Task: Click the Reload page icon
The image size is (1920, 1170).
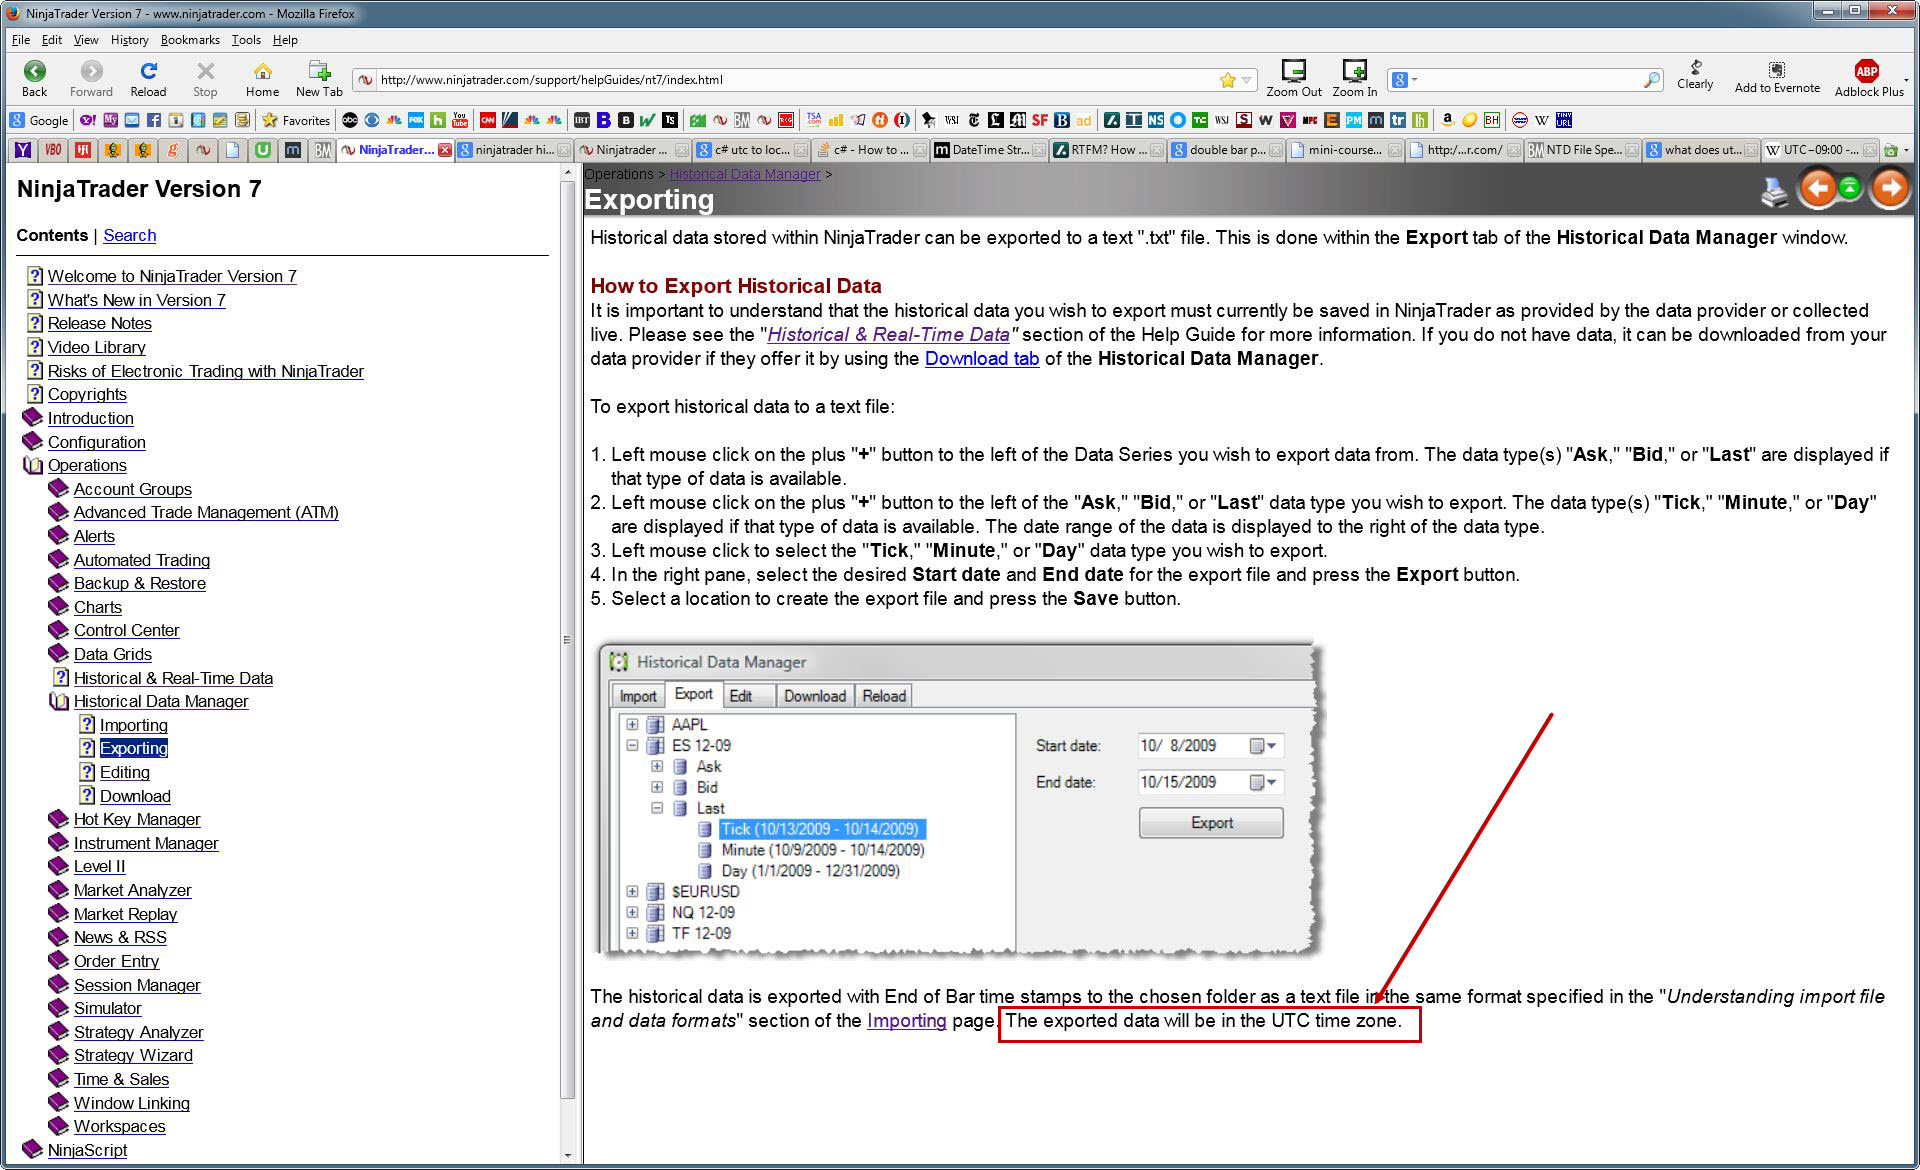Action: [x=148, y=72]
